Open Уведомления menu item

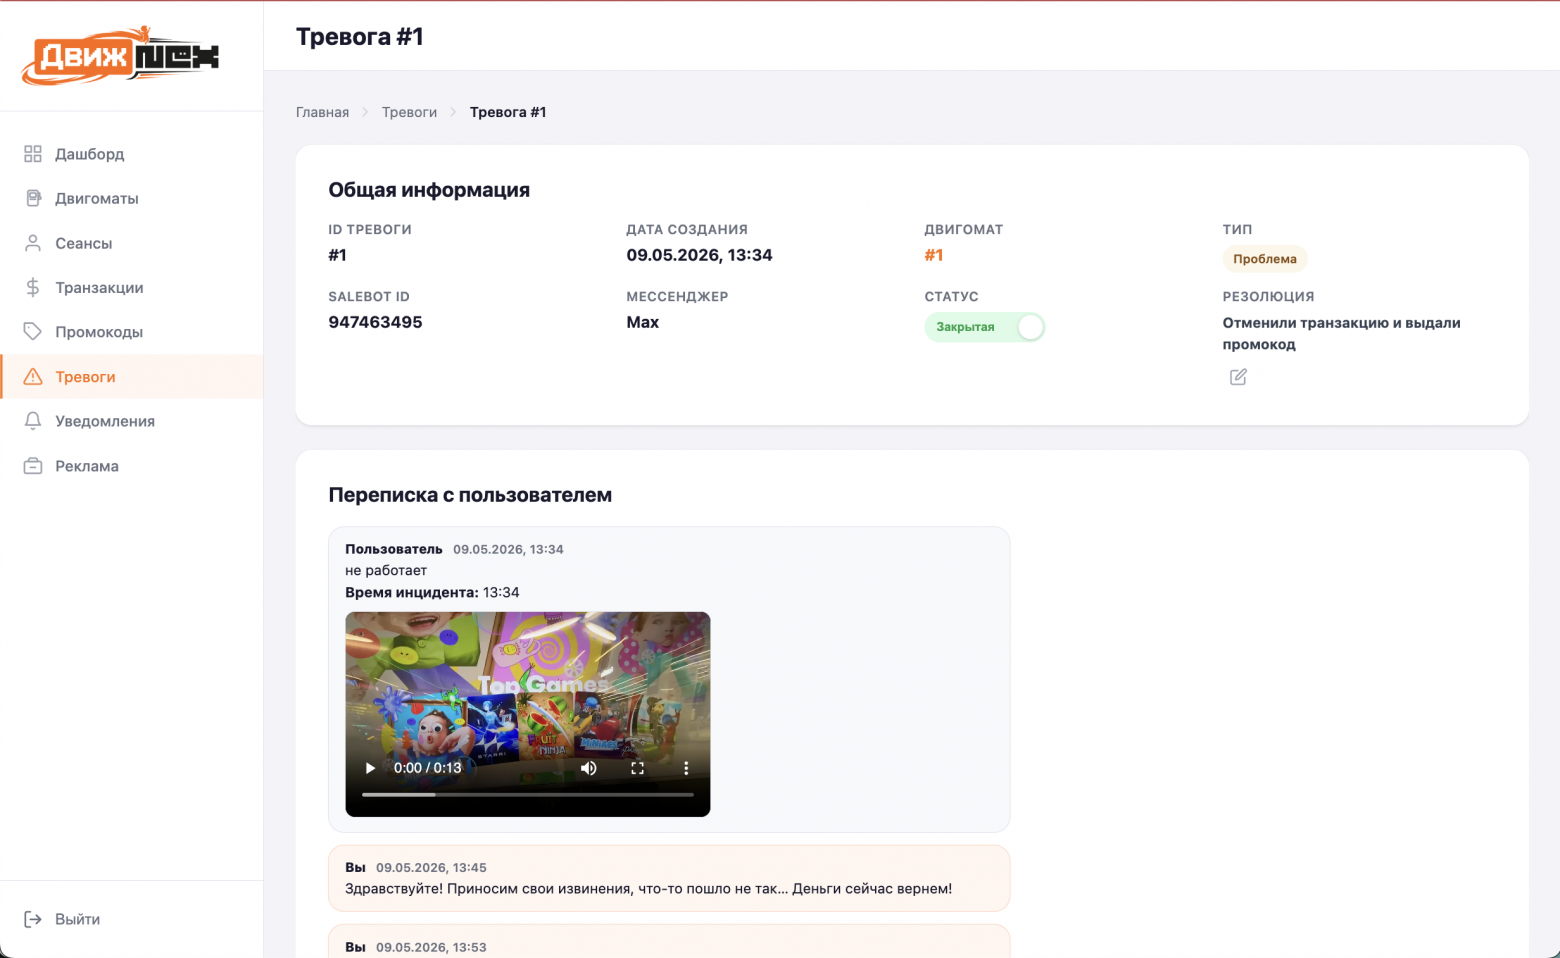(x=132, y=421)
